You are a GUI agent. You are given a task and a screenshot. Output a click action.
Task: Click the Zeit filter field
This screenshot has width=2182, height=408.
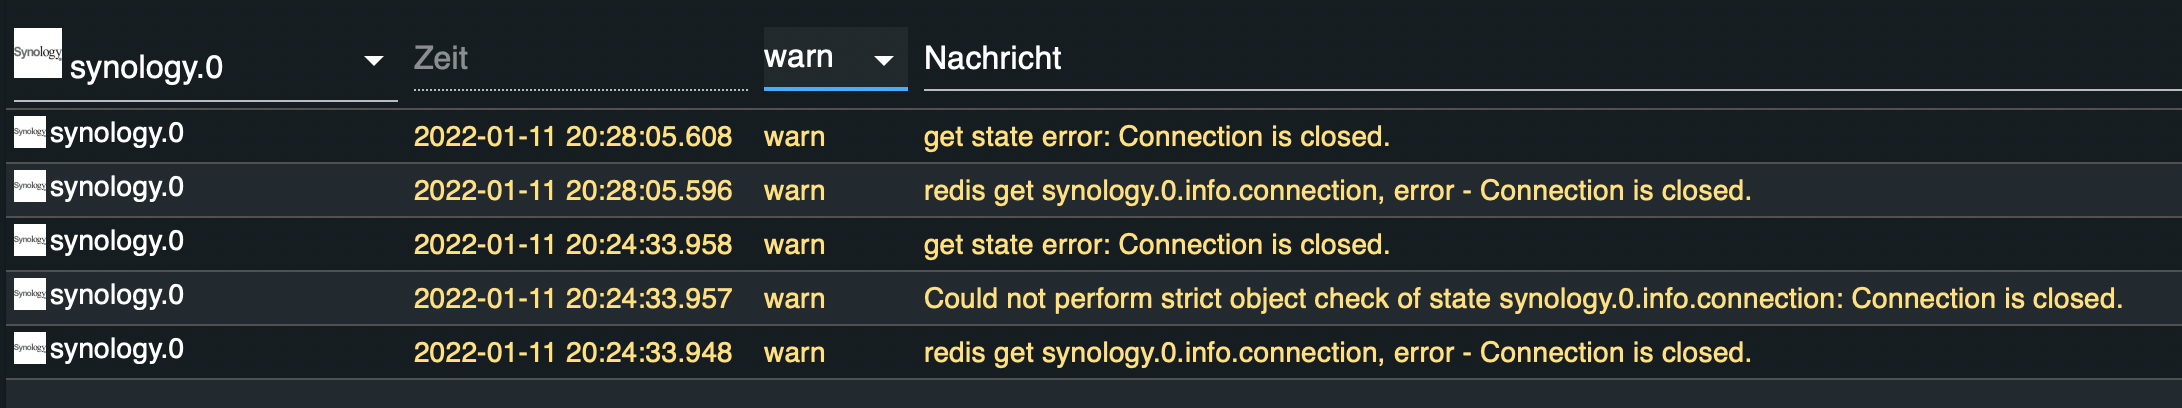[x=580, y=59]
